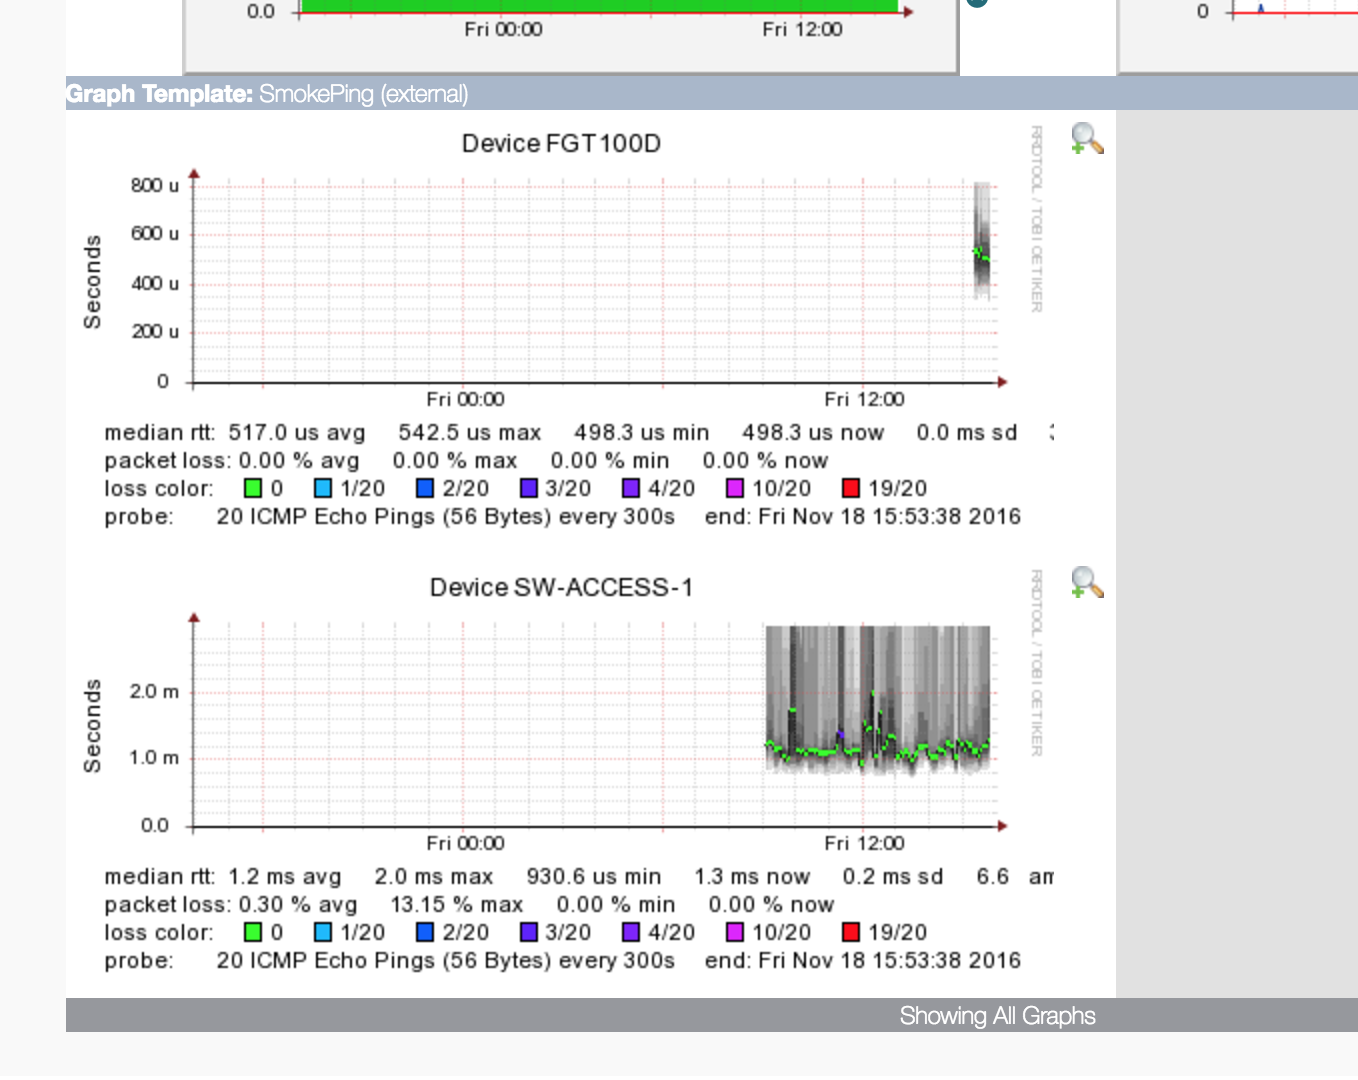
Task: Click the red 19/20 swatch in FGT100D legend
Action: point(851,488)
